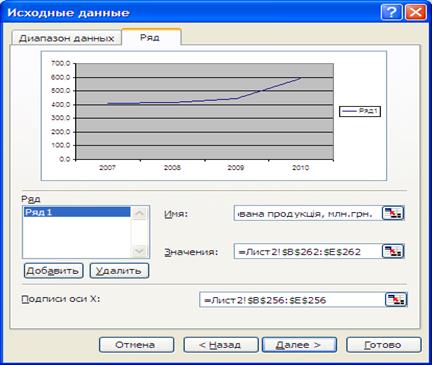Go back with the Назад button
432x365 pixels.
pos(220,345)
